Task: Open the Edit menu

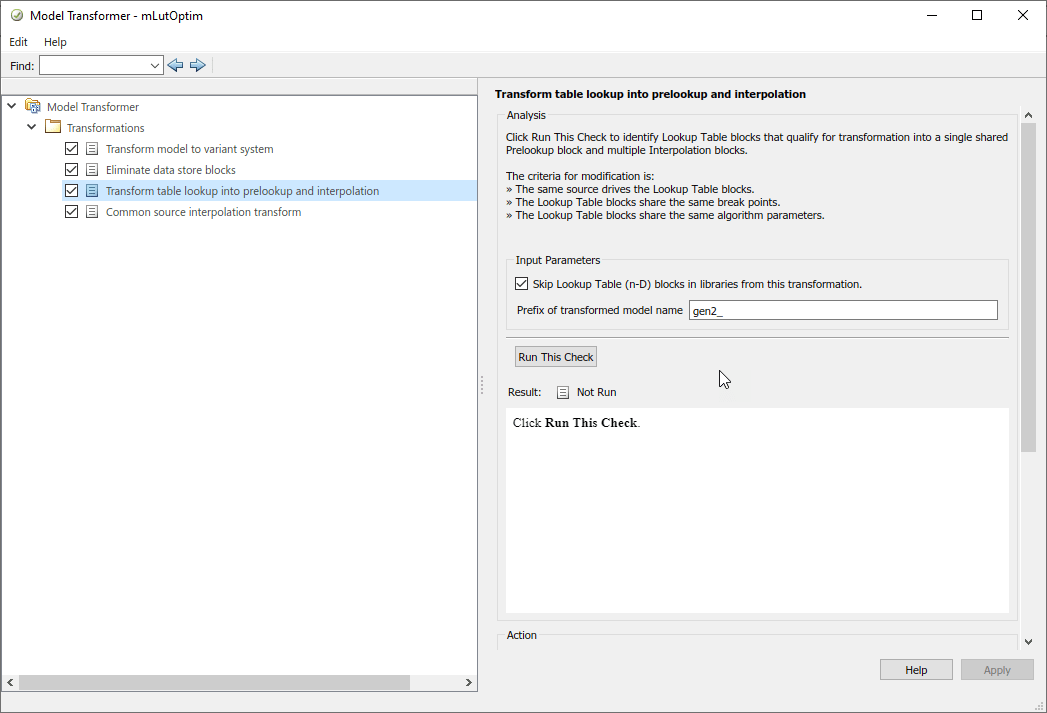Action: 19,42
